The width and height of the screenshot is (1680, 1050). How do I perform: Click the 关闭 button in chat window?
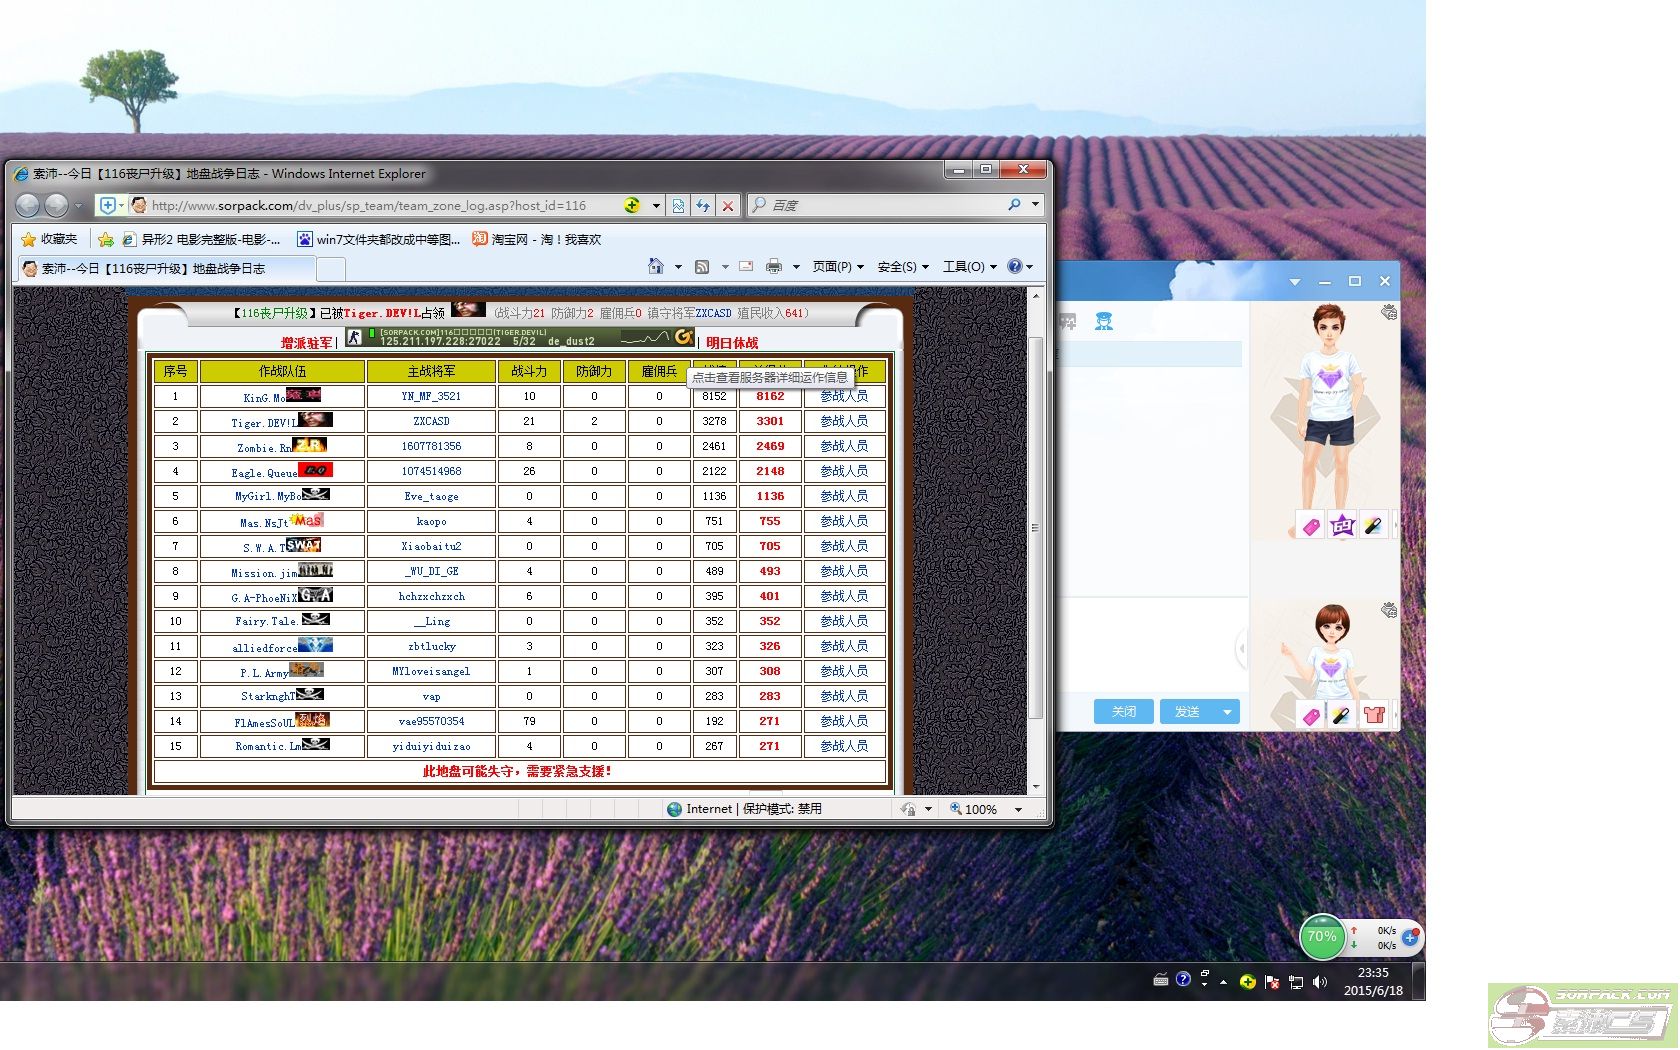tap(1124, 712)
